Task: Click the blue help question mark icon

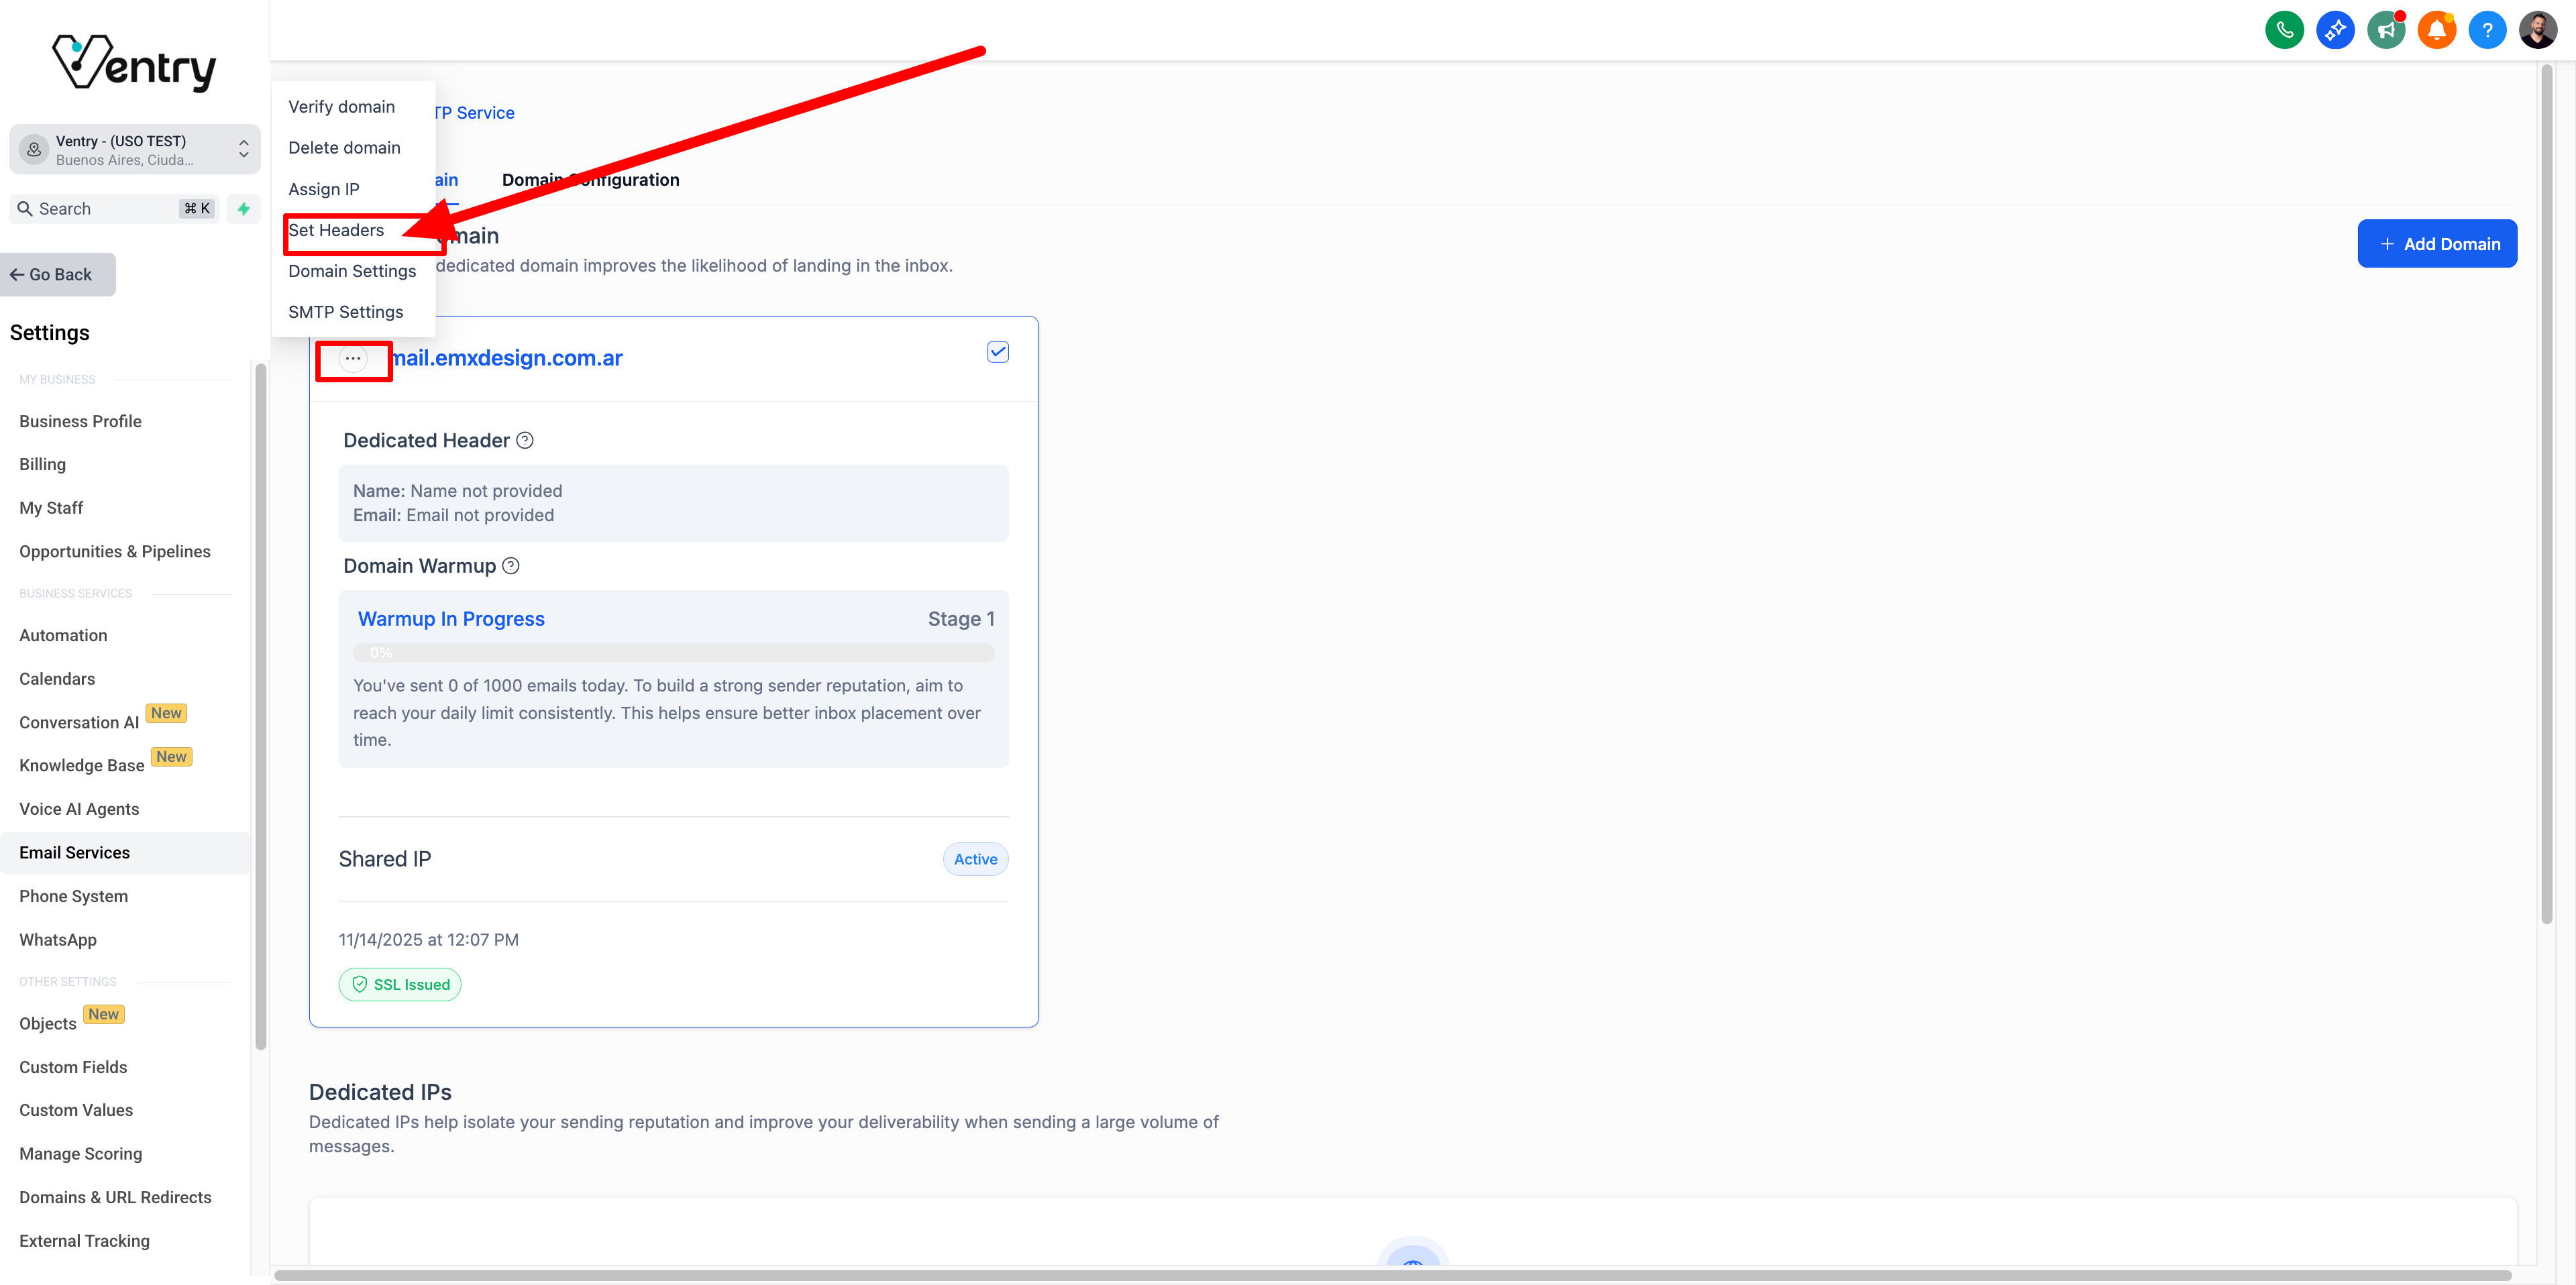Action: (2487, 30)
